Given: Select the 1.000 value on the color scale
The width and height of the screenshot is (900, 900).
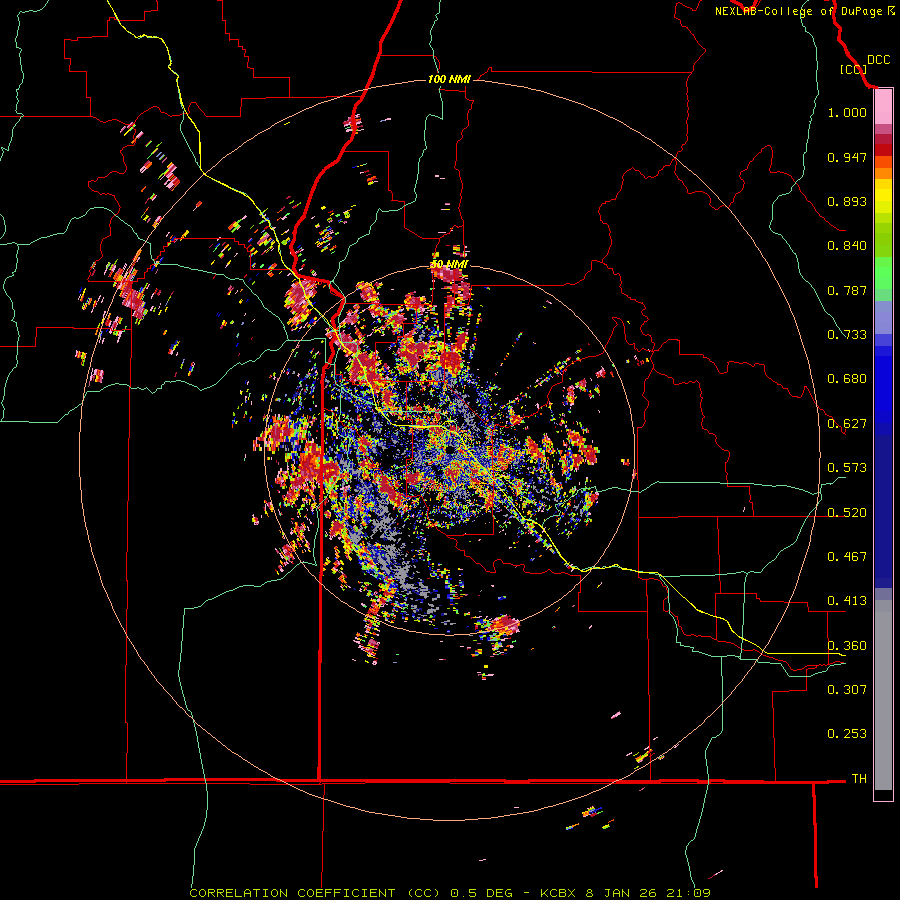Looking at the screenshot, I should click(847, 112).
